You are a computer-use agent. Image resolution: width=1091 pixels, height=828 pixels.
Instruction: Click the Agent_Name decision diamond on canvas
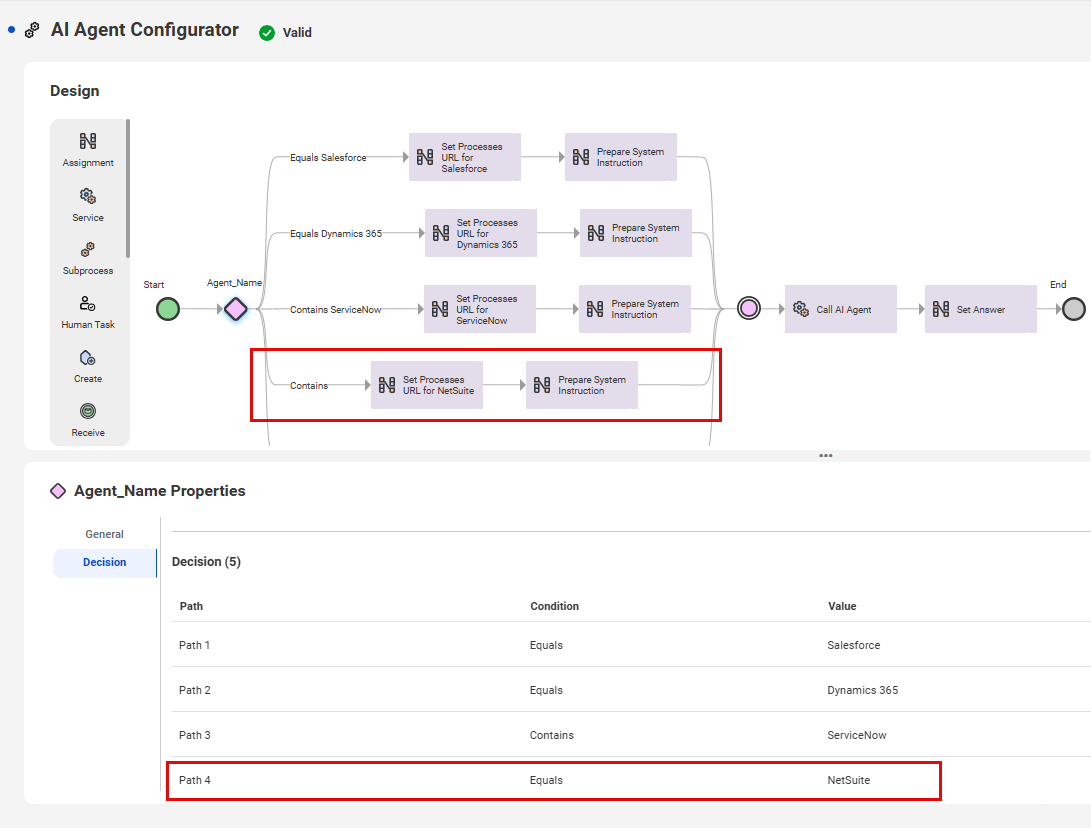click(236, 309)
